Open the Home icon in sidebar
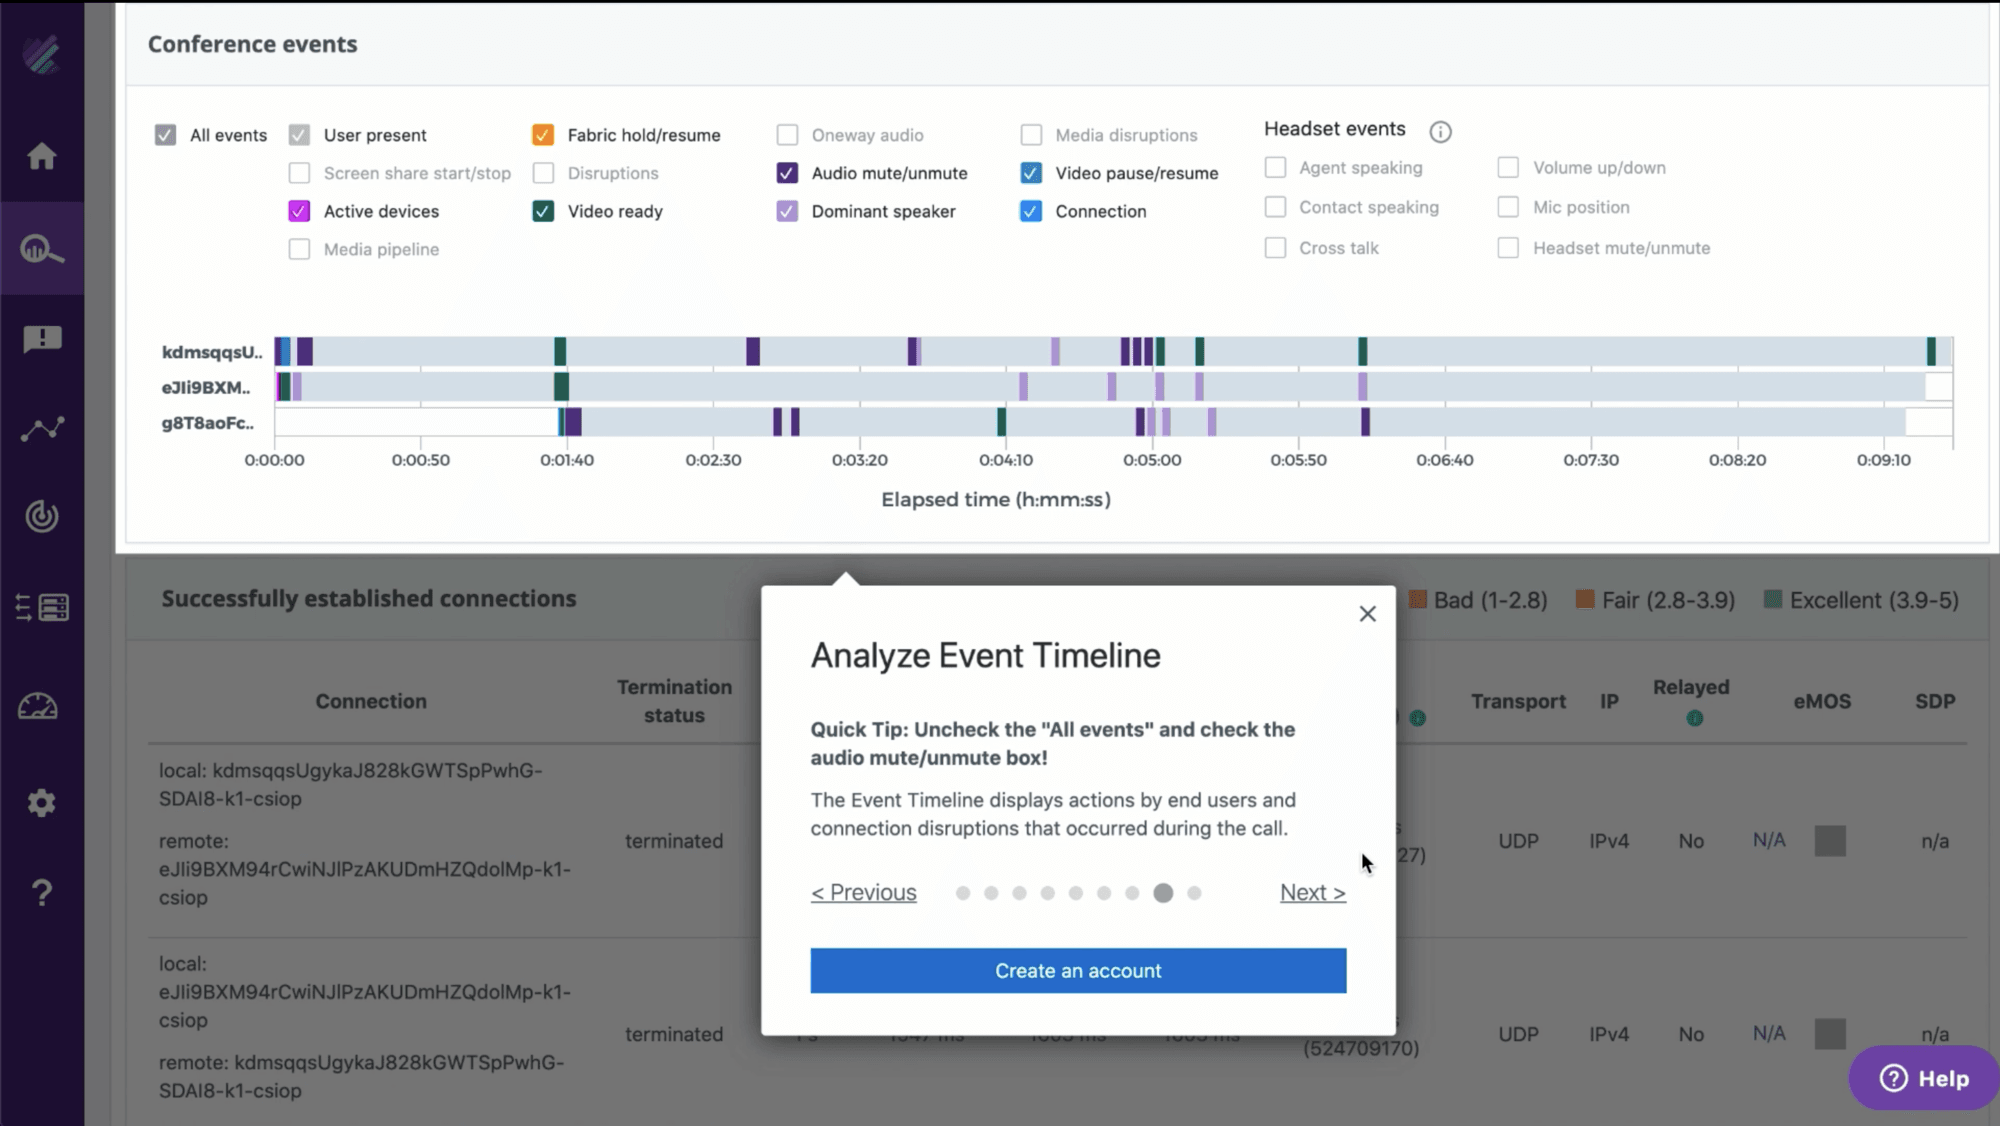 pyautogui.click(x=42, y=157)
